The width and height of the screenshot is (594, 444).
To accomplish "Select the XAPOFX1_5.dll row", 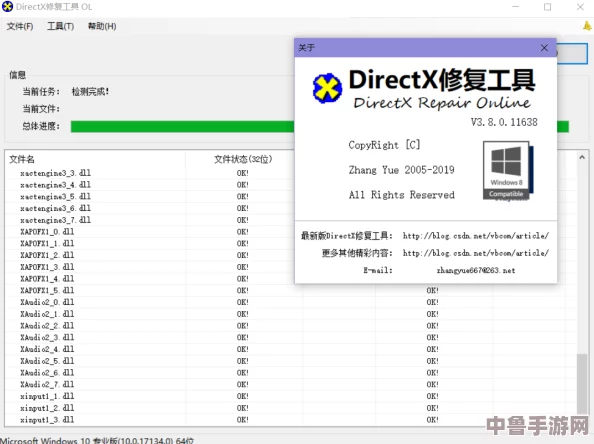I will pyautogui.click(x=291, y=291).
